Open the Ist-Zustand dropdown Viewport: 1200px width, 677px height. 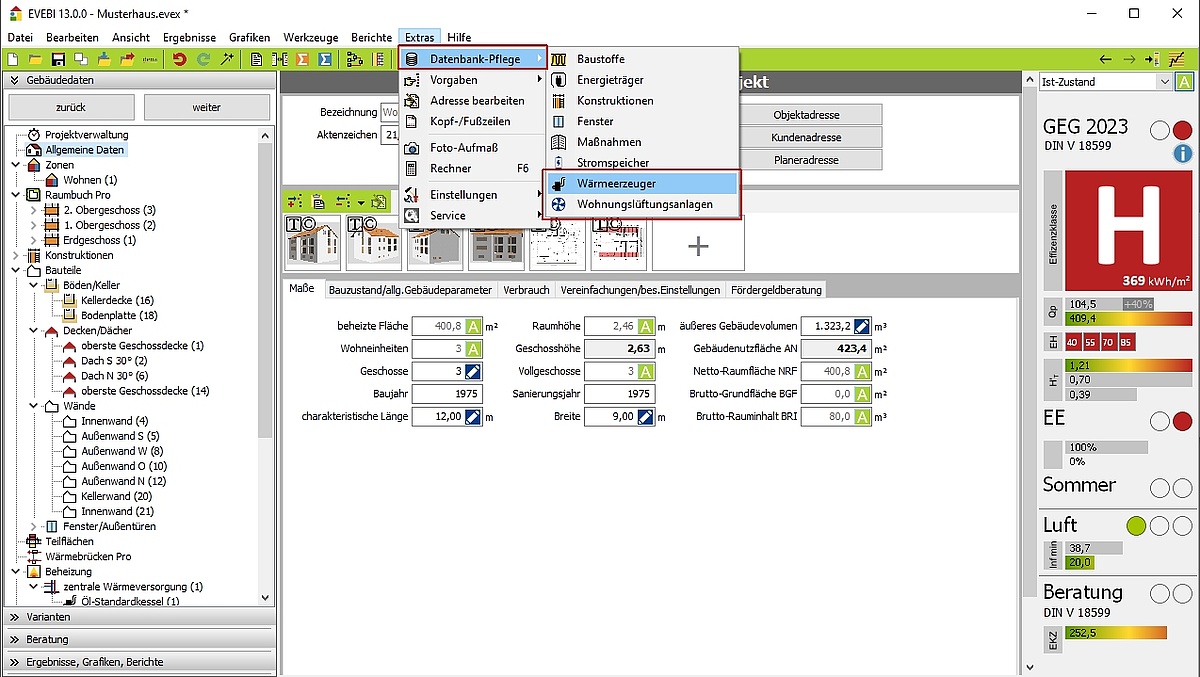pos(1164,82)
